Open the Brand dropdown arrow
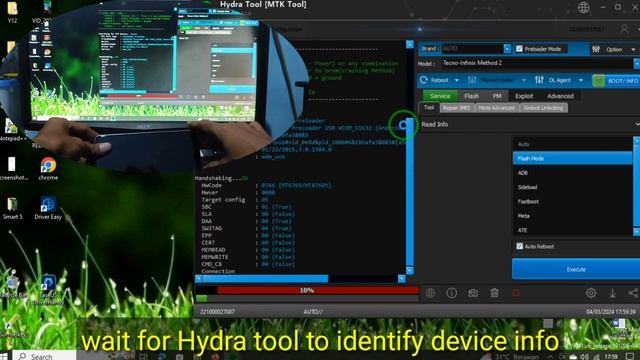The height and width of the screenshot is (360, 640). [x=507, y=49]
